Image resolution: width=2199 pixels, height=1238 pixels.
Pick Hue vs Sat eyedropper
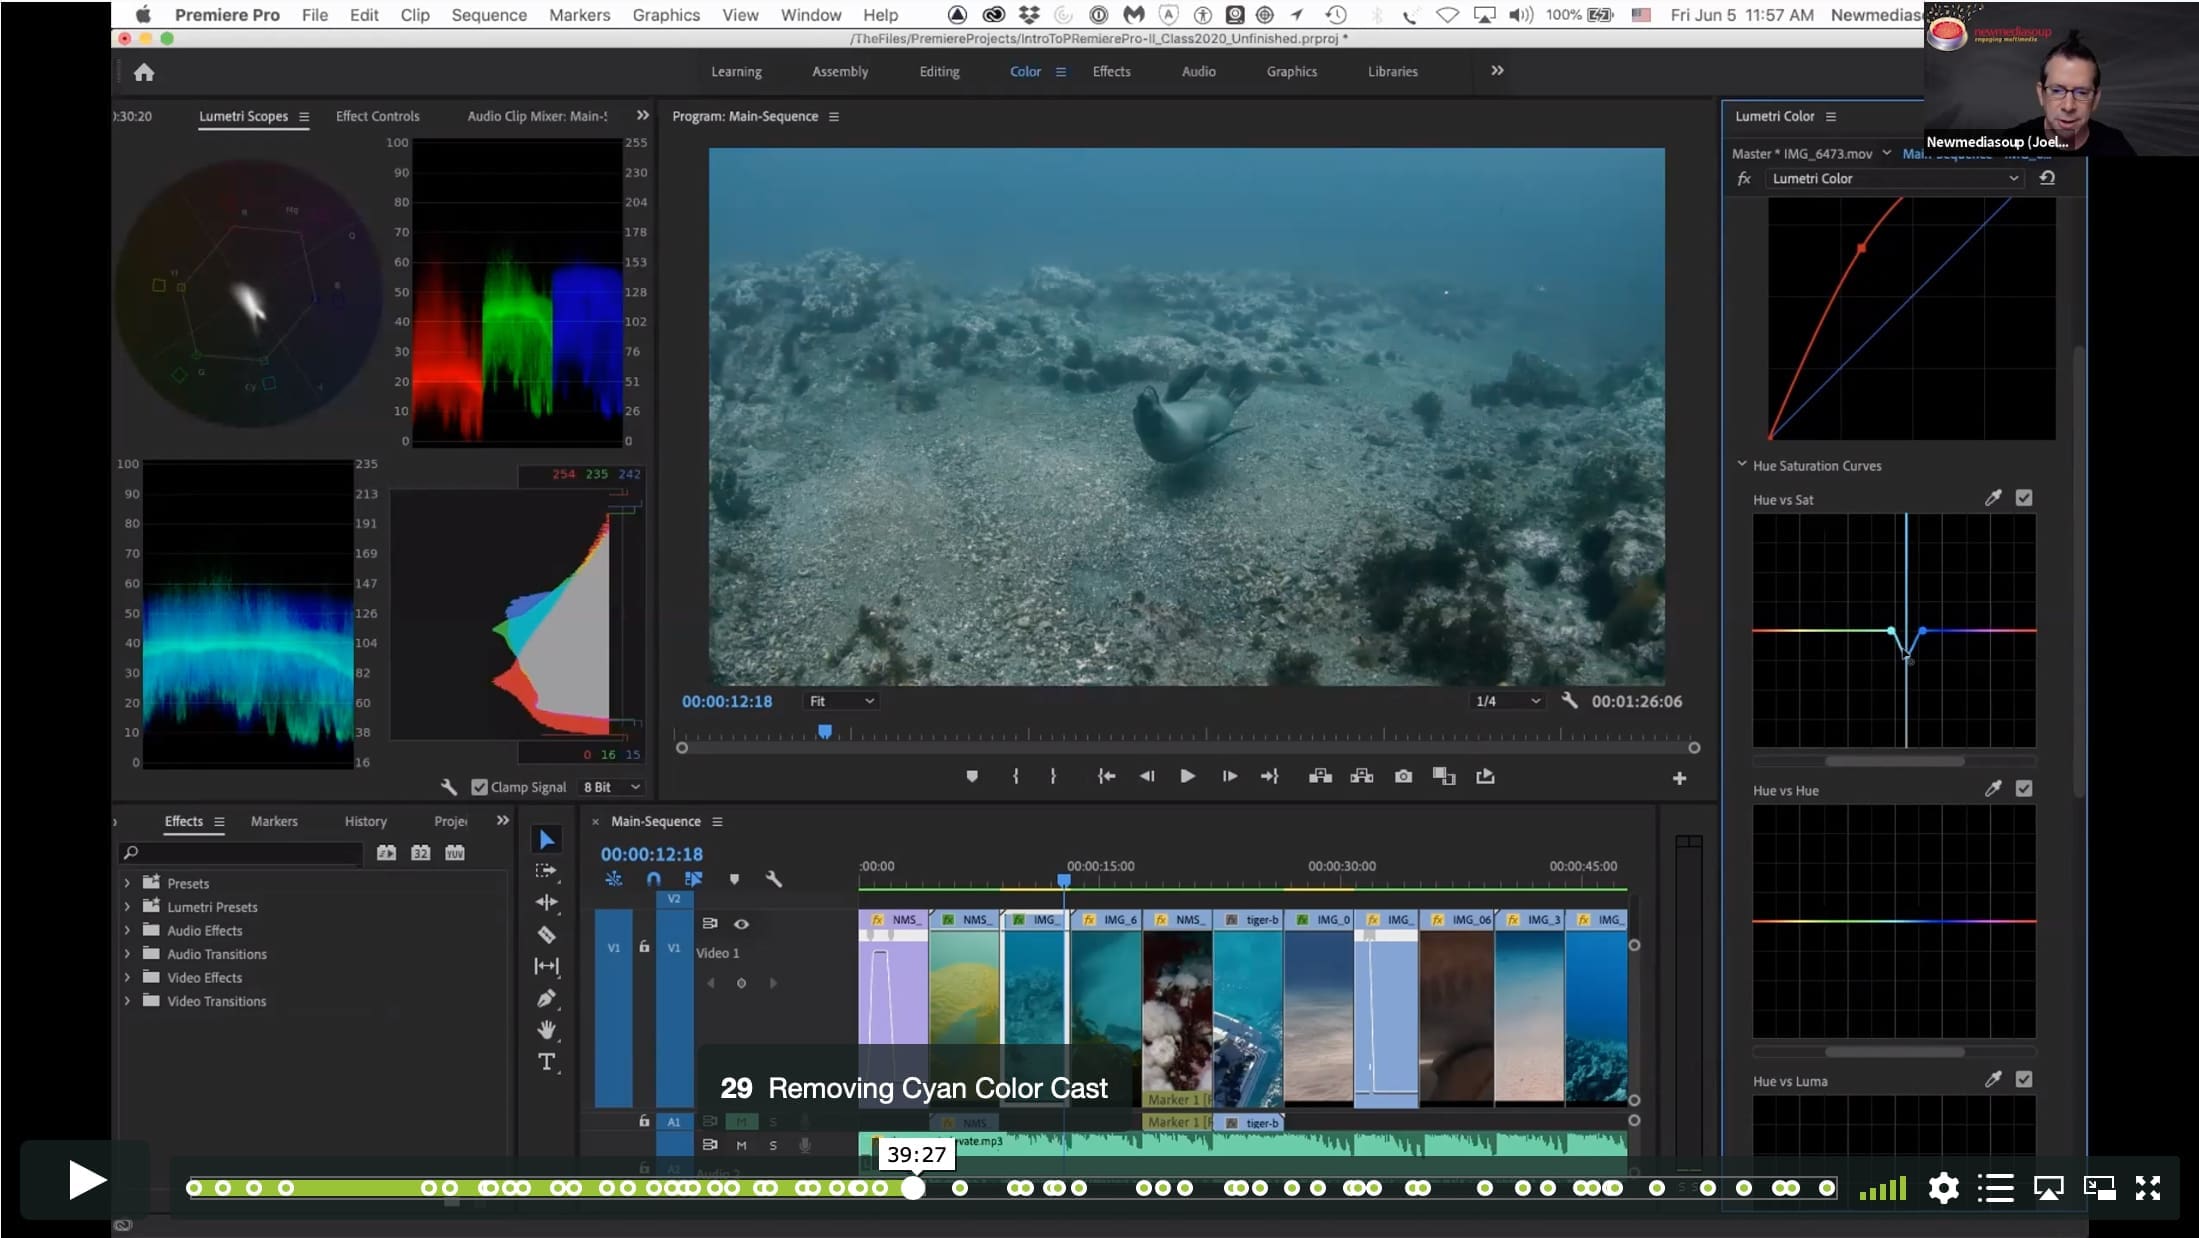[x=1993, y=498]
